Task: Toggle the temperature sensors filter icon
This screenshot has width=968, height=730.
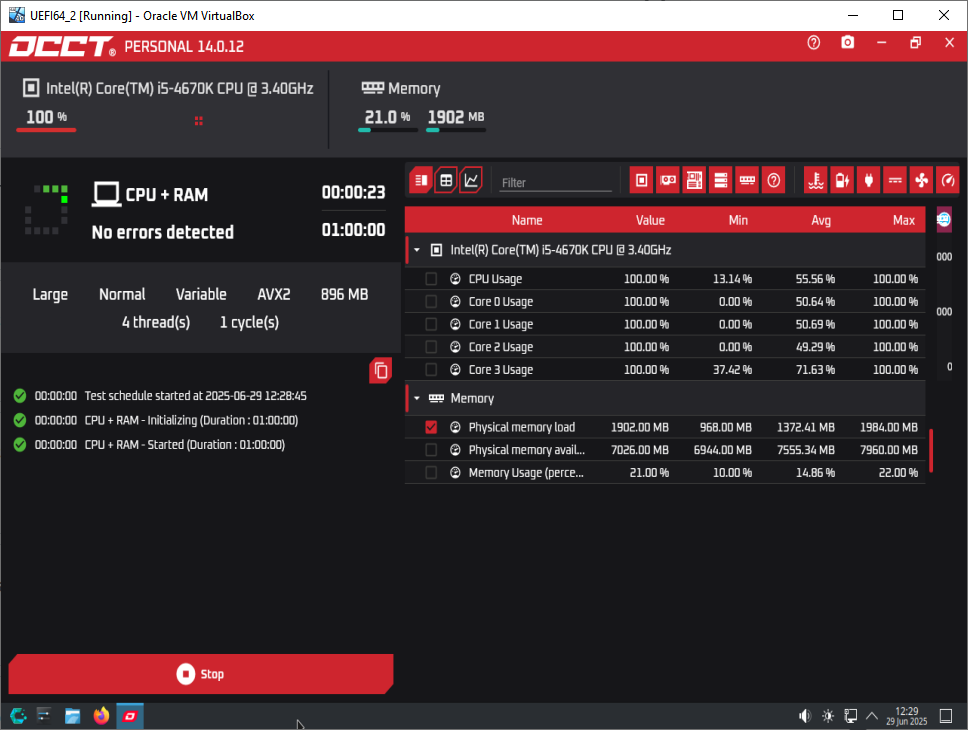Action: point(816,180)
